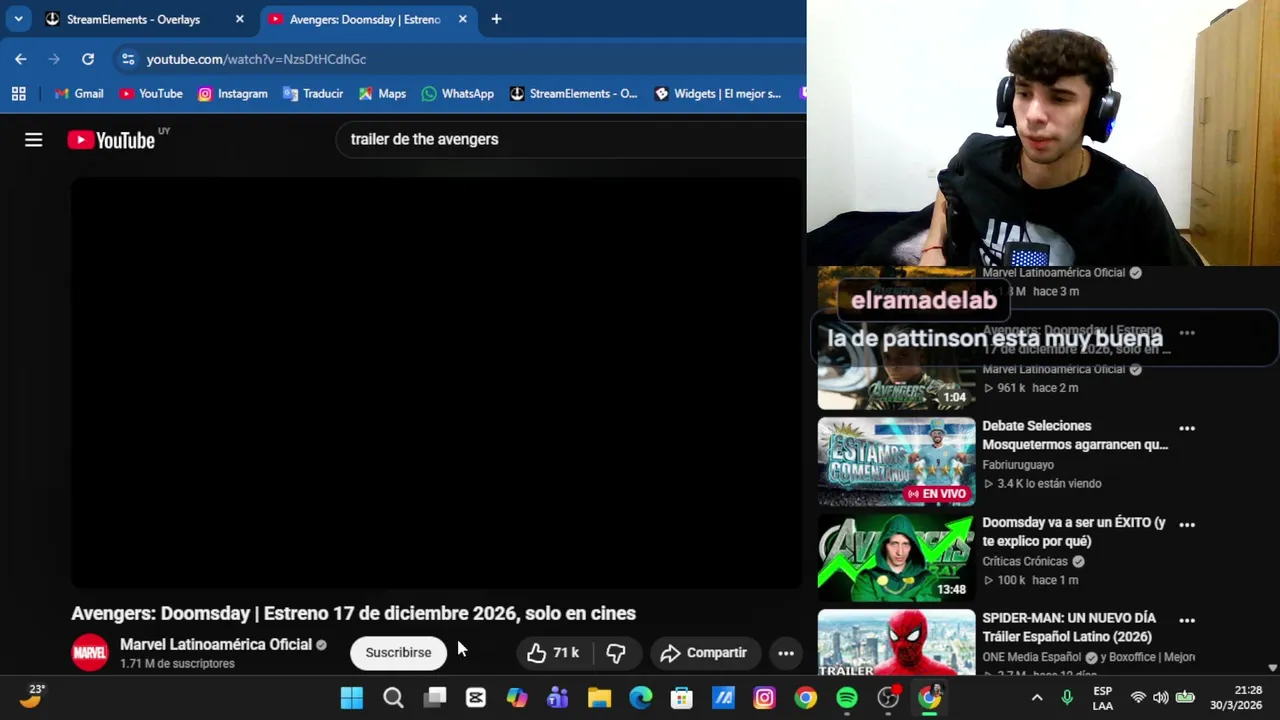The image size is (1280, 720).
Task: Open Microsoft Store from taskbar
Action: [682, 698]
